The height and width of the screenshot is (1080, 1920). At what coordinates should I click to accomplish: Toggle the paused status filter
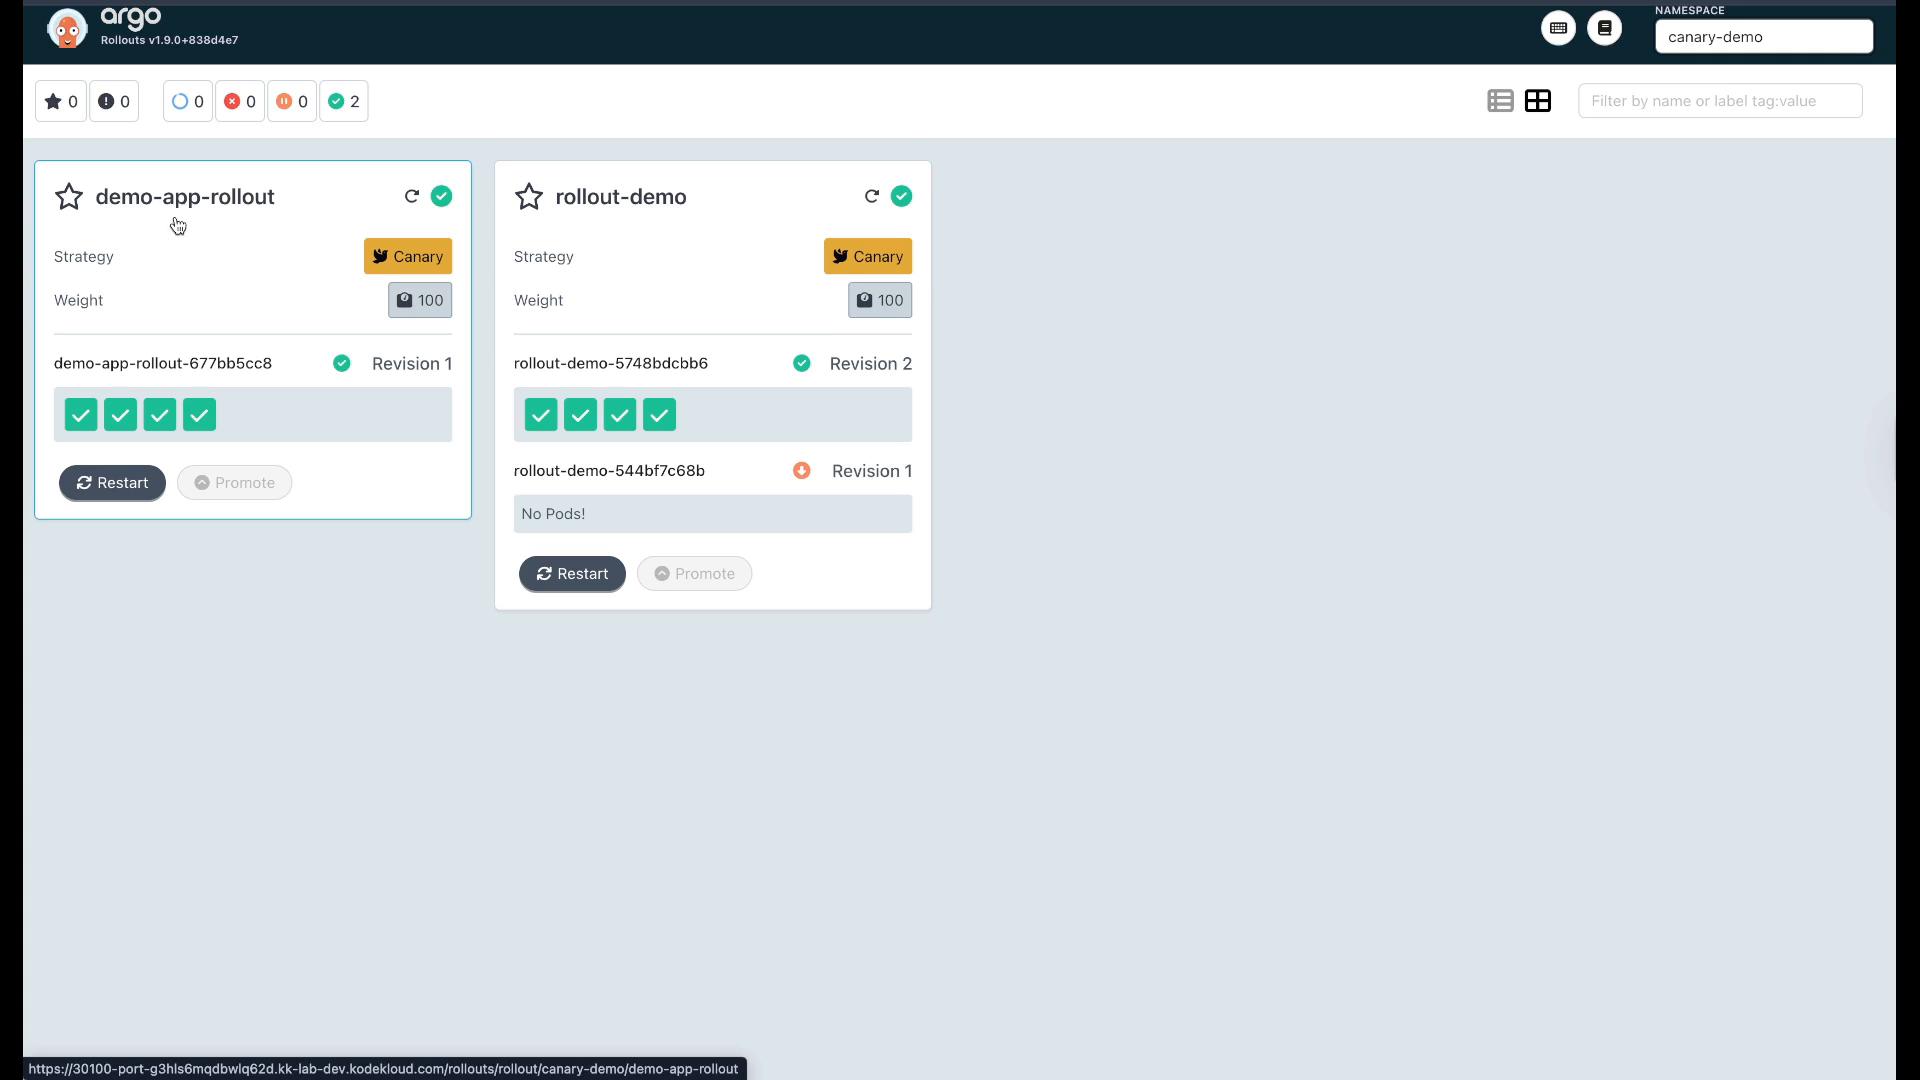point(292,101)
